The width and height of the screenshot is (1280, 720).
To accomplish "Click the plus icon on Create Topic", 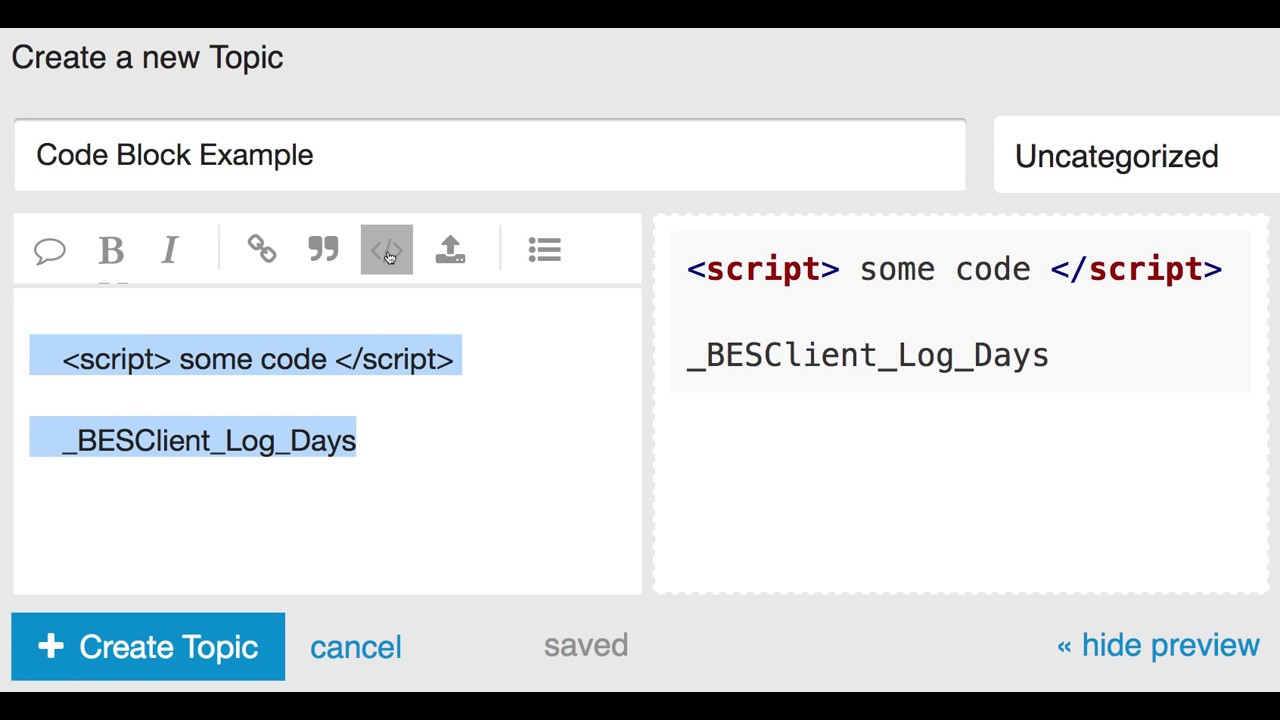I will click(x=51, y=646).
